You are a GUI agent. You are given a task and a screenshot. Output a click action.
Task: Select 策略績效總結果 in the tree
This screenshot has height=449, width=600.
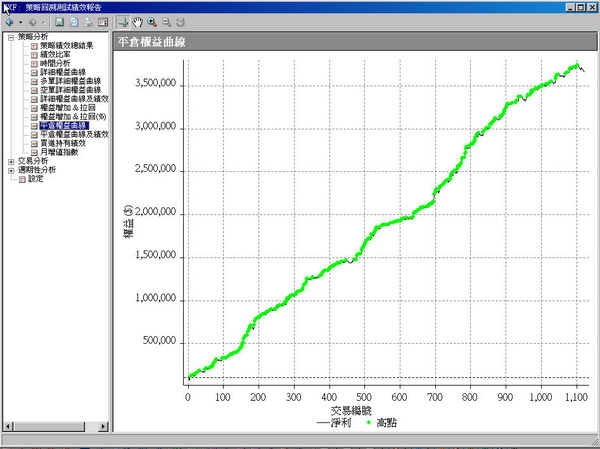(67, 46)
